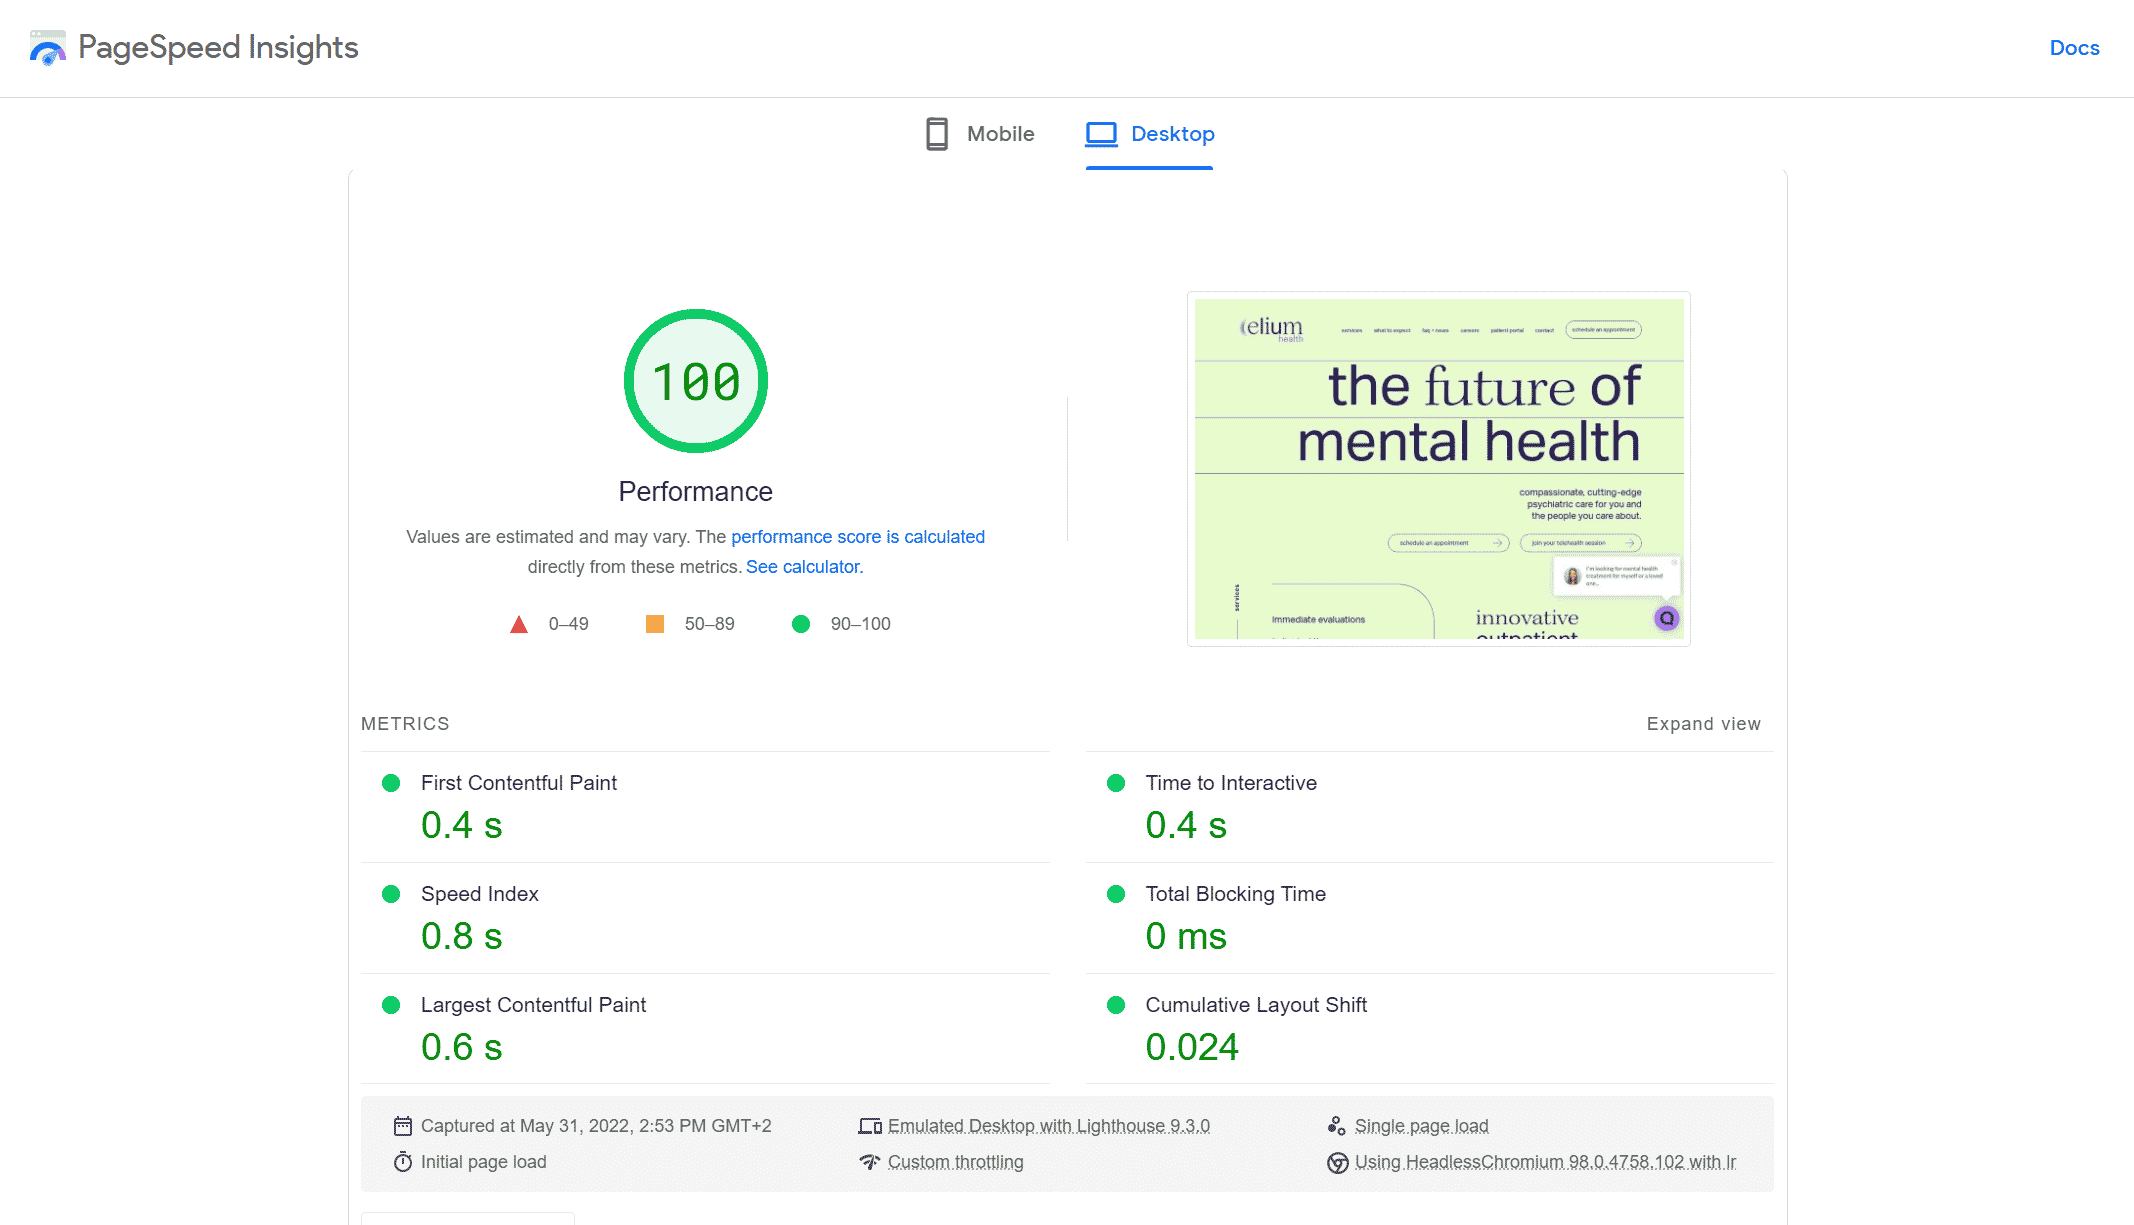Click the website screenshot thumbnail
Screen dimensions: 2134x1225
click(1439, 469)
